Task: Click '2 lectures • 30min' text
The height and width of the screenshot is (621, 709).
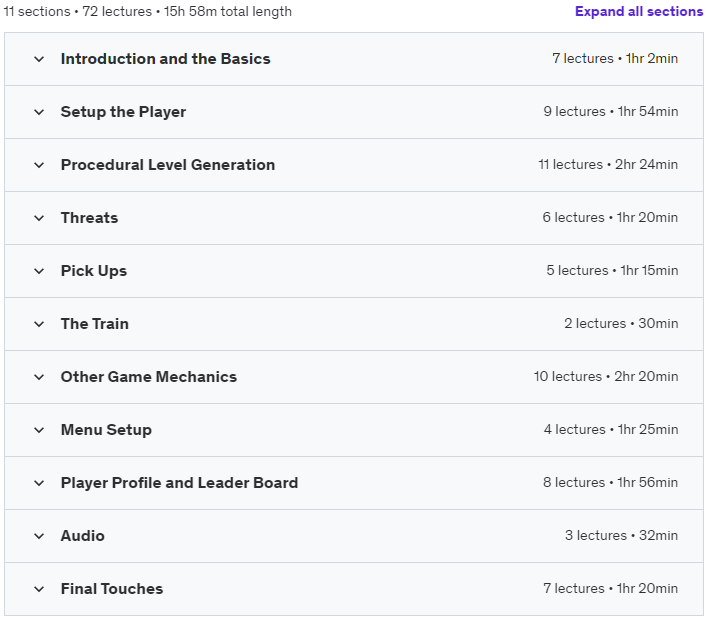Action: (621, 323)
